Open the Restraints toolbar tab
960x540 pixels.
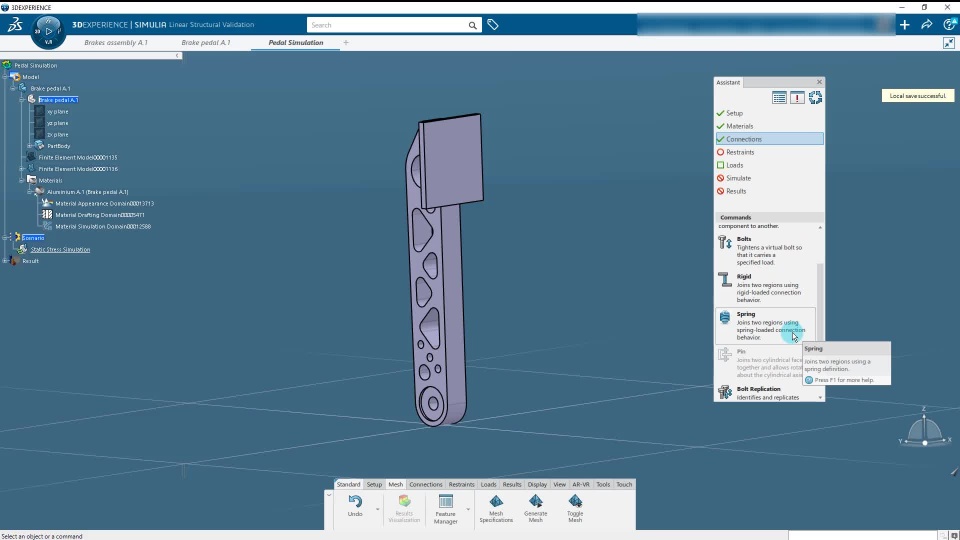pyautogui.click(x=462, y=484)
